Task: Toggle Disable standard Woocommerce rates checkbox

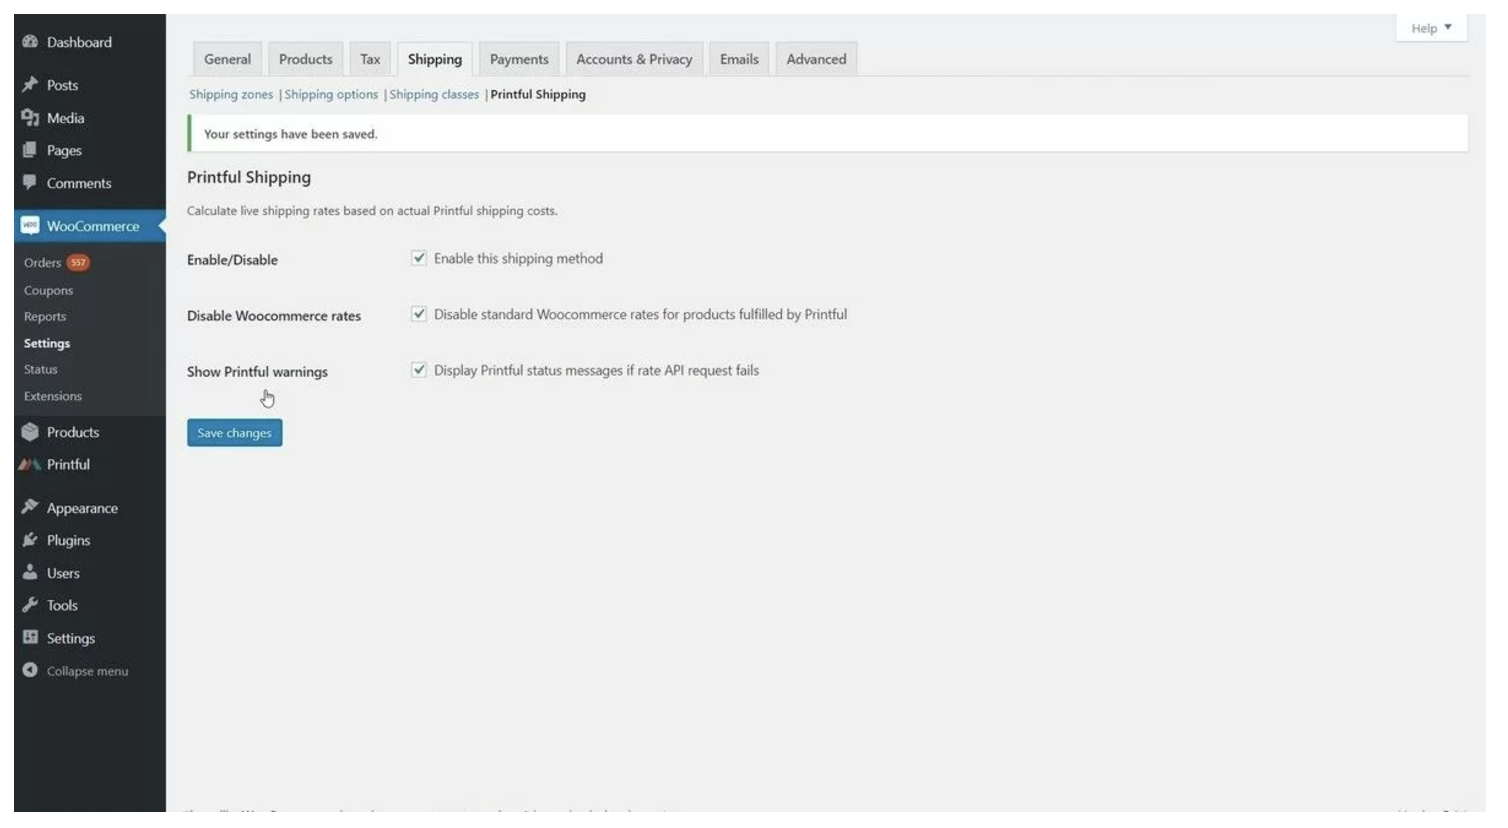Action: [x=419, y=314]
